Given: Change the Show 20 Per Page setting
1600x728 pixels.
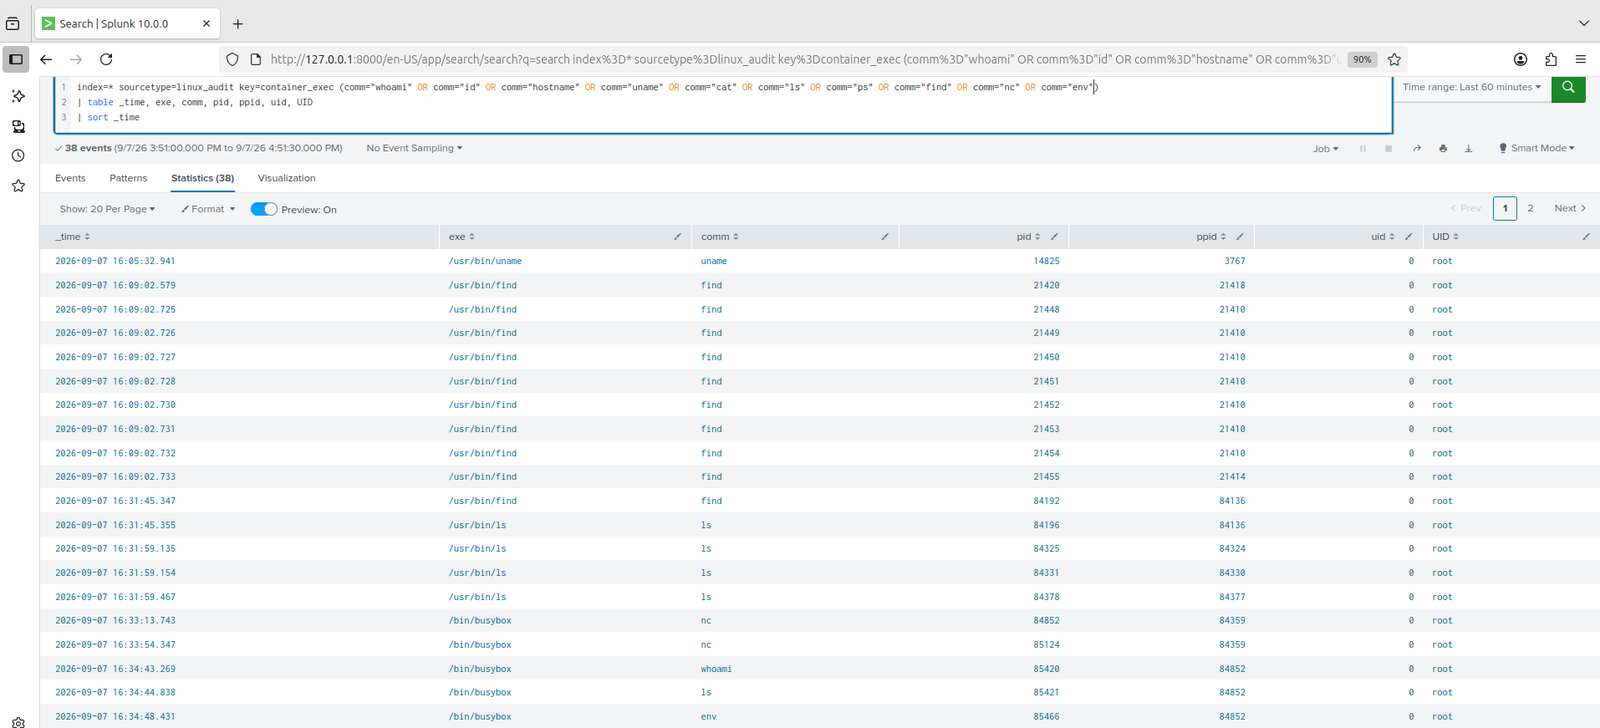Looking at the screenshot, I should tap(107, 209).
